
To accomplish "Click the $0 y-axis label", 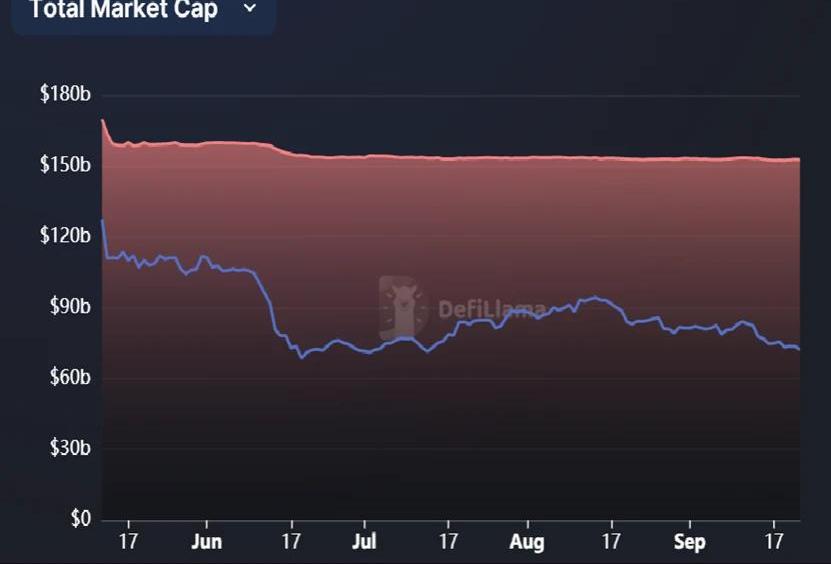I will click(78, 519).
